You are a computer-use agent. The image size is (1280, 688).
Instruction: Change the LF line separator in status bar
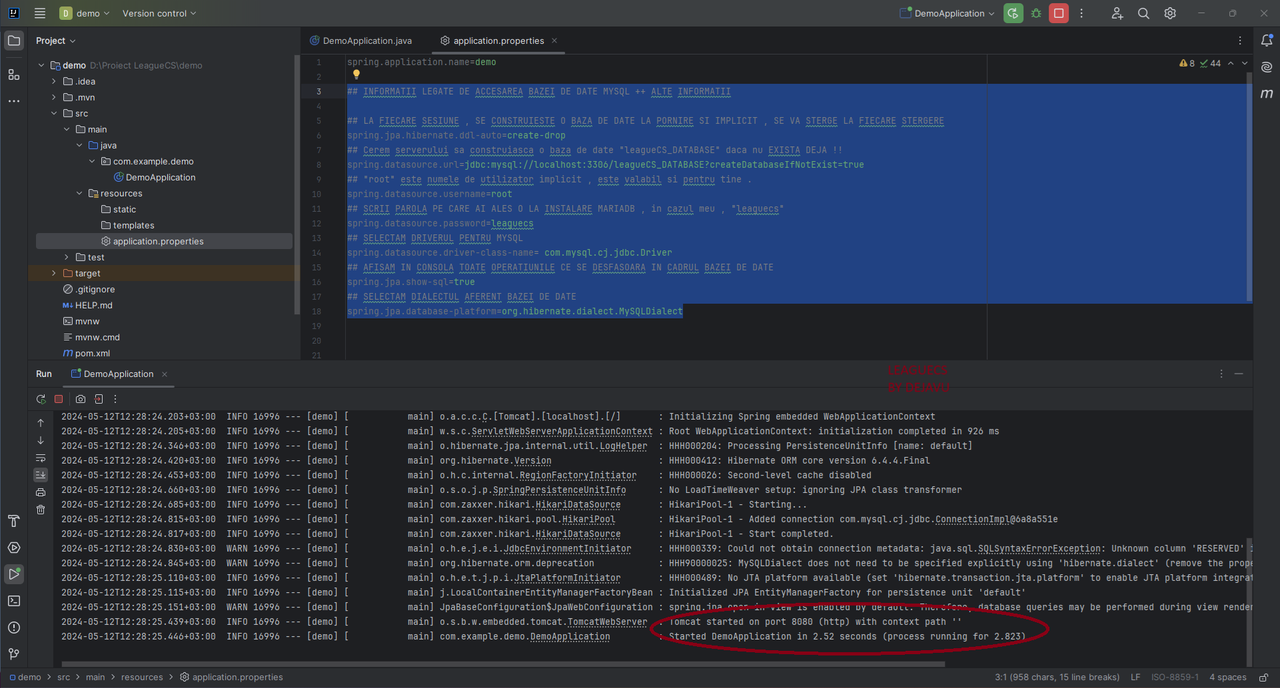click(1135, 677)
